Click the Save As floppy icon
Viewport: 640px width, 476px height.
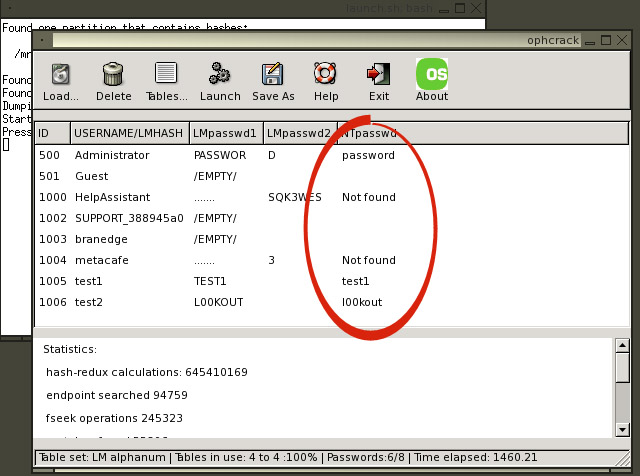coord(273,74)
